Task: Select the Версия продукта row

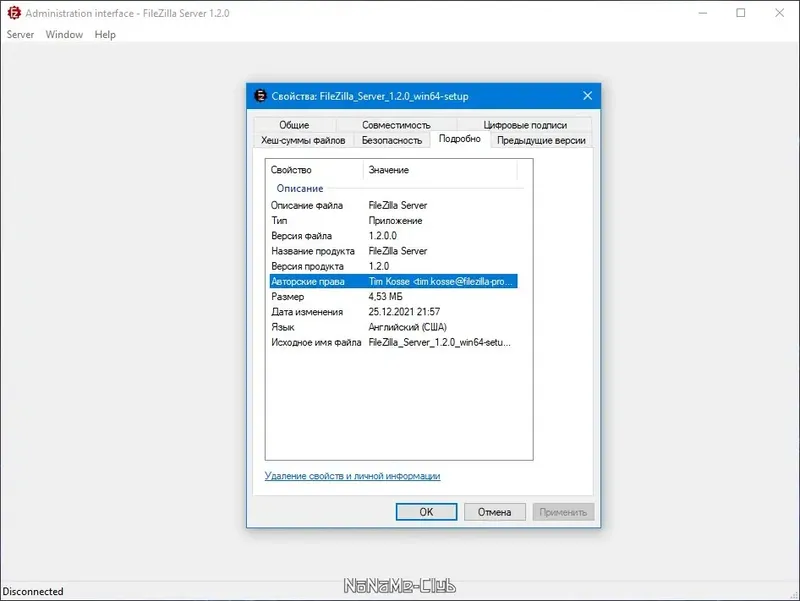Action: point(393,266)
